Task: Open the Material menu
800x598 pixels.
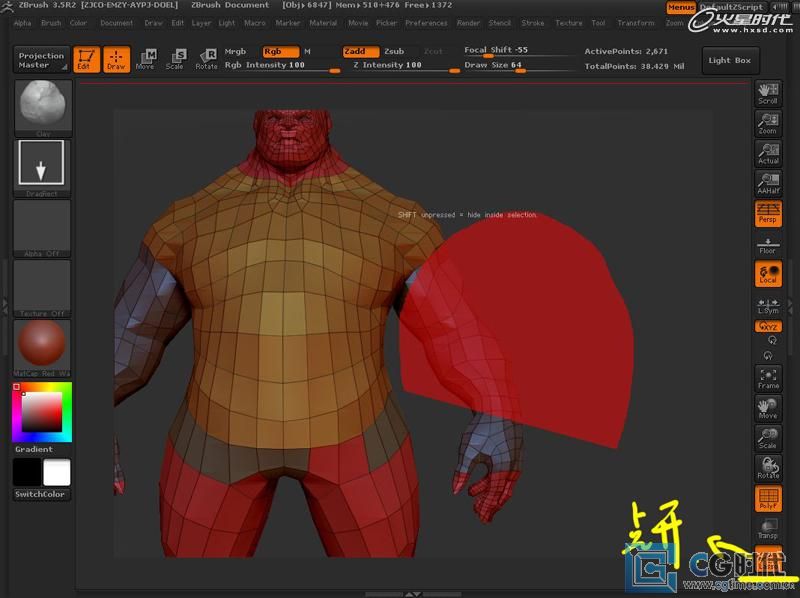Action: point(323,23)
